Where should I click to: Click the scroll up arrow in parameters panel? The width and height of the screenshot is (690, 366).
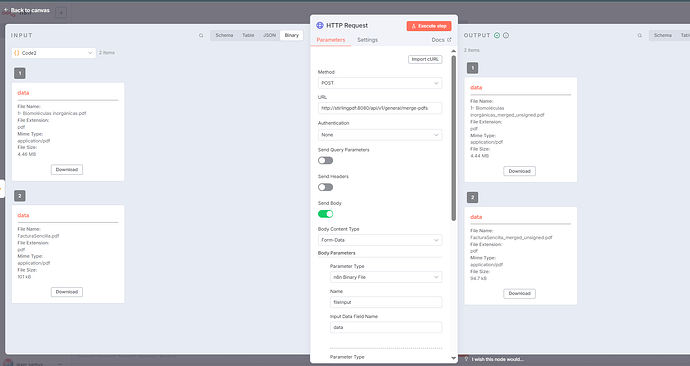tap(454, 51)
